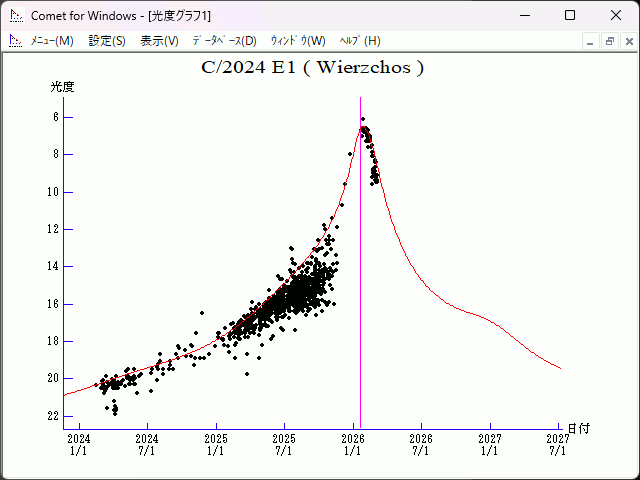Select the 2026 1/1 date axis label

(353, 444)
